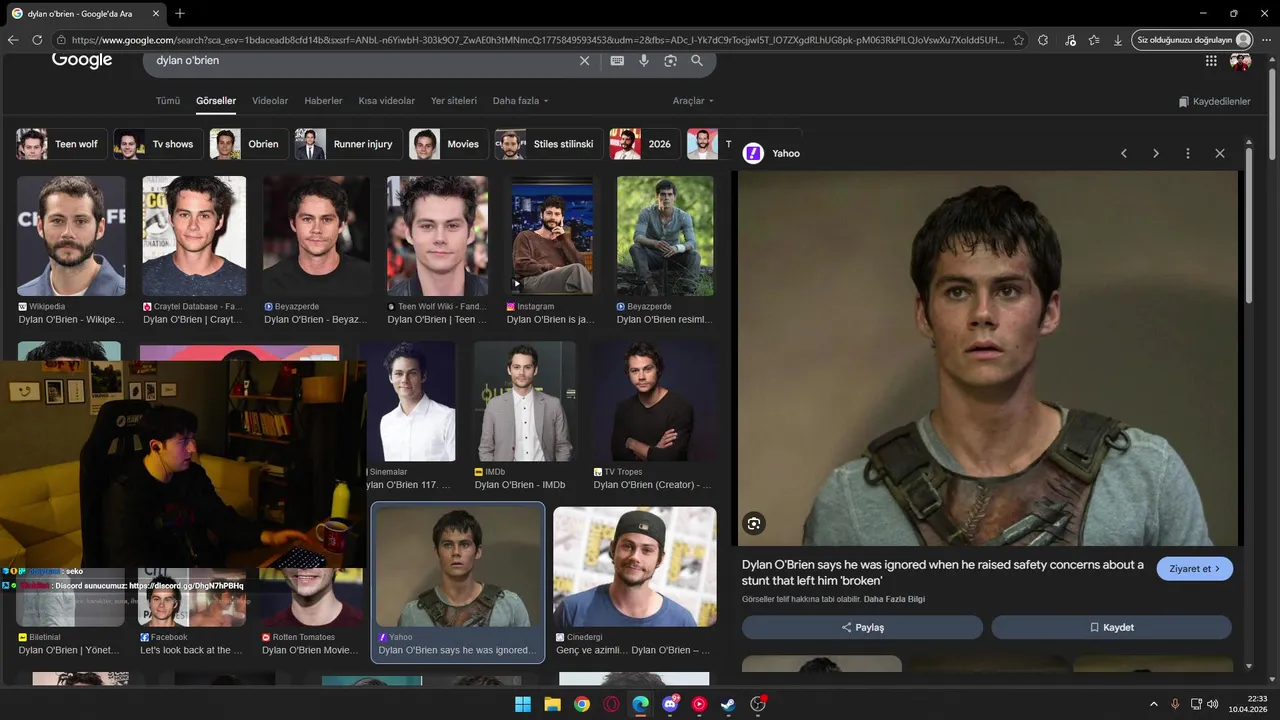
Task: Open the TV Tropes image result
Action: [x=653, y=401]
